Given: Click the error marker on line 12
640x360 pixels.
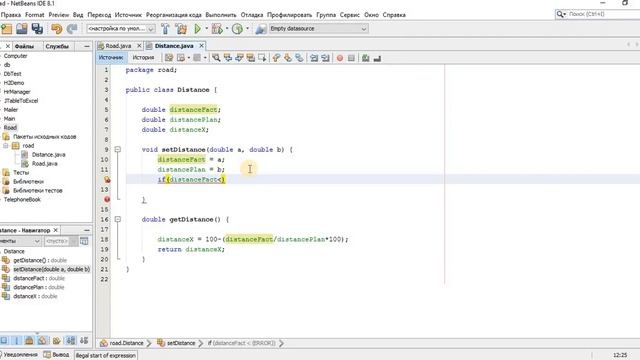Looking at the screenshot, I should click(x=107, y=180).
